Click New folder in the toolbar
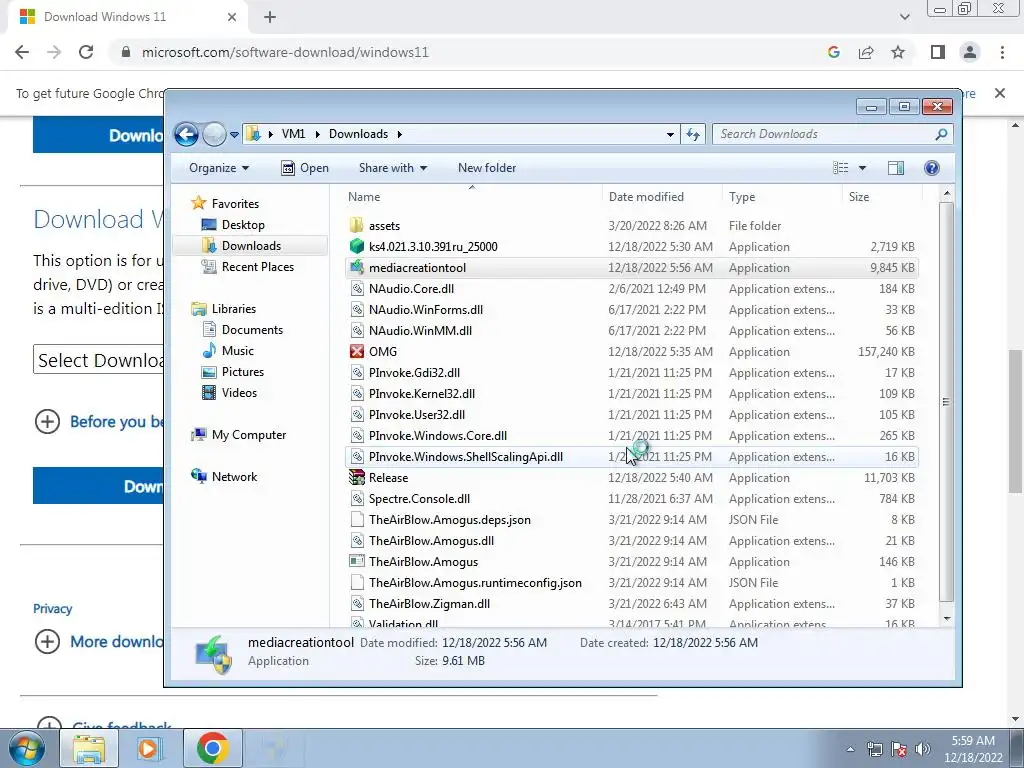This screenshot has width=1024, height=768. point(487,168)
